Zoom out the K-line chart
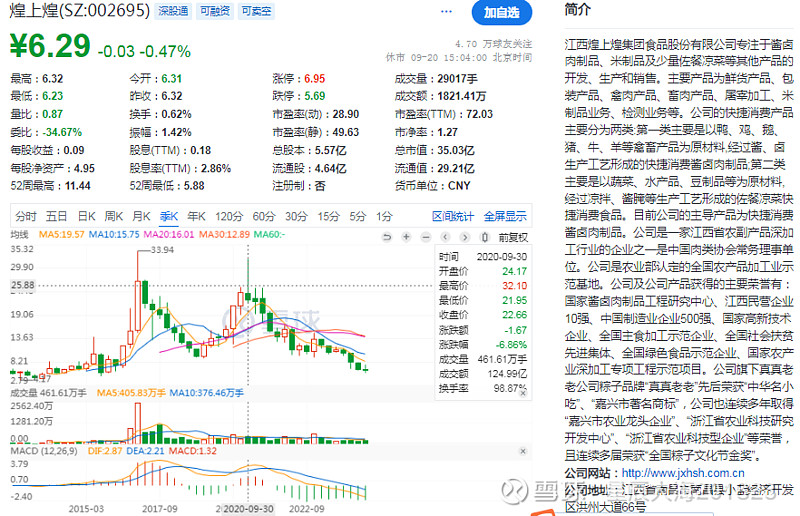The width and height of the screenshot is (800, 516). tap(426, 237)
